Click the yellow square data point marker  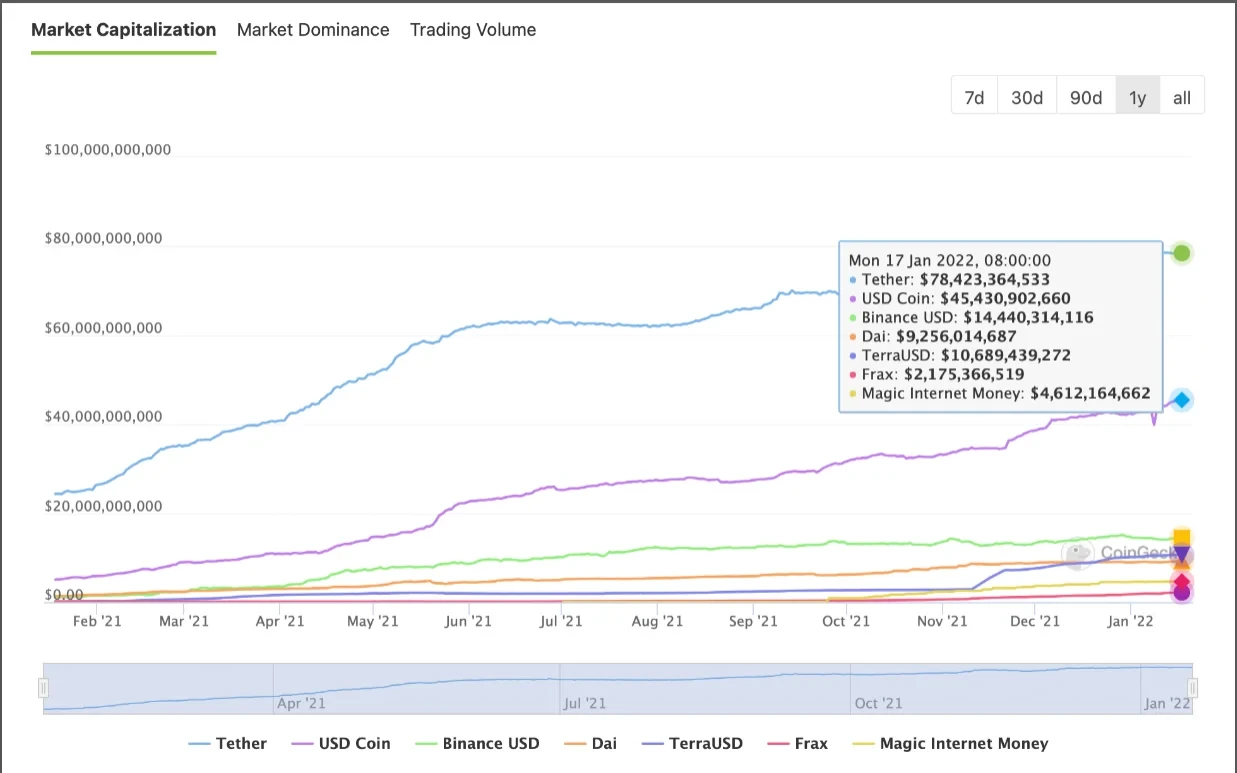click(x=1182, y=537)
